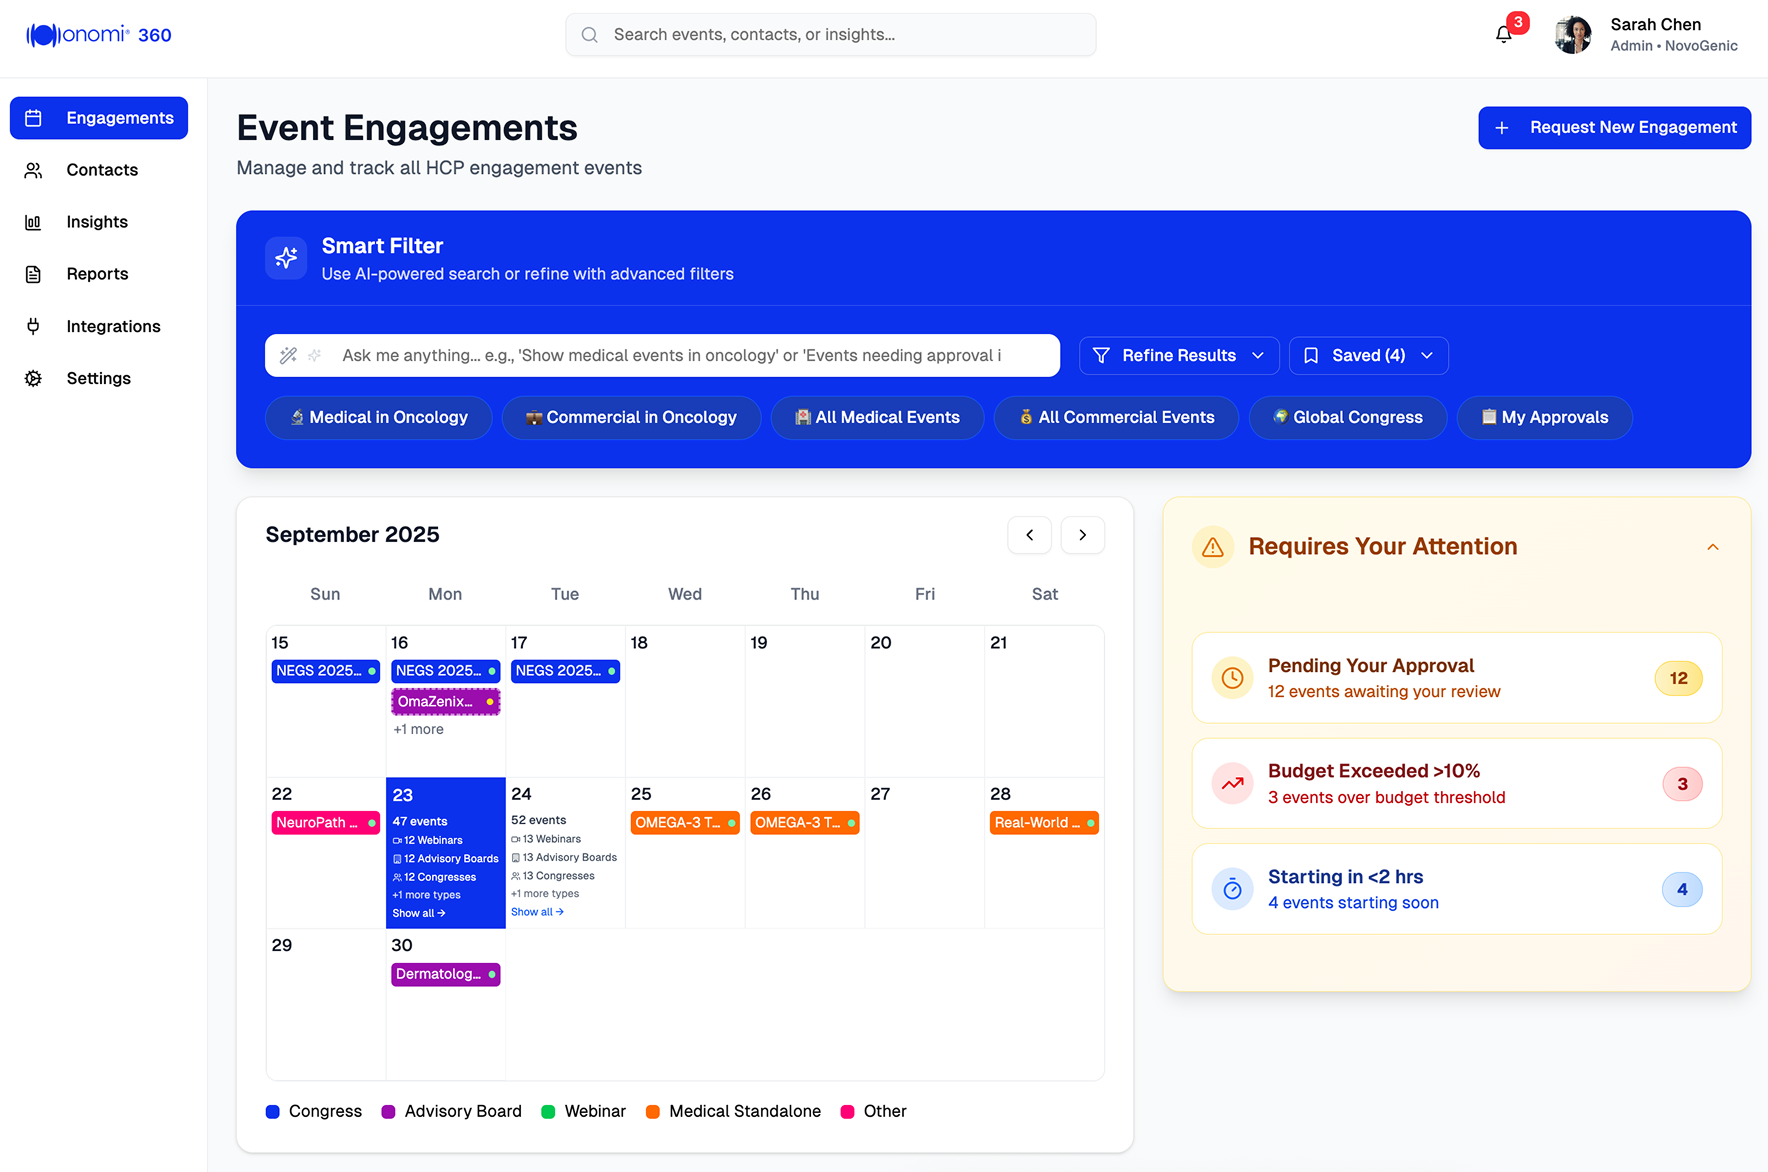The width and height of the screenshot is (1768, 1172).
Task: Click Sarah Chen's profile avatar
Action: [x=1573, y=35]
